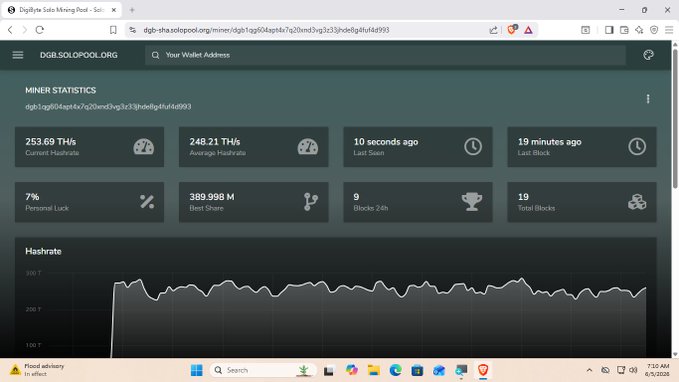The width and height of the screenshot is (679, 382).
Task: Click the search magnifier icon in wallet field
Action: [155, 55]
